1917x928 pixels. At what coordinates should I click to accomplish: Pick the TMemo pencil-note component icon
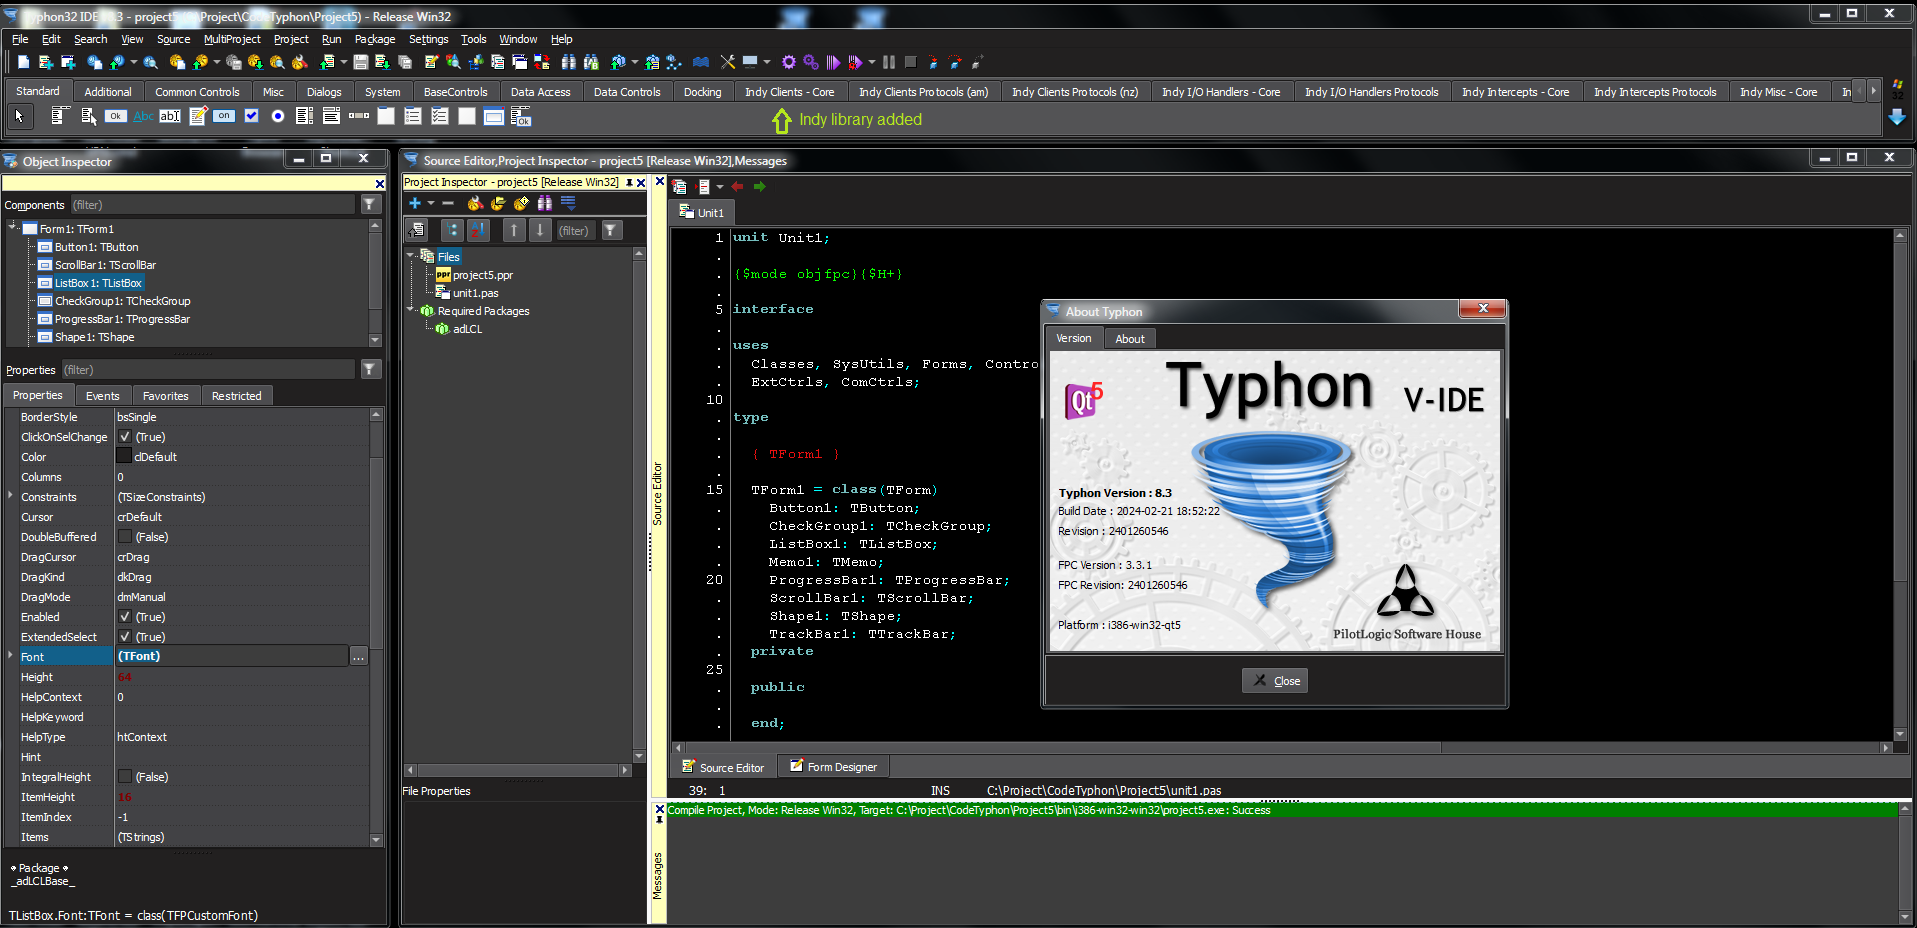coord(198,116)
